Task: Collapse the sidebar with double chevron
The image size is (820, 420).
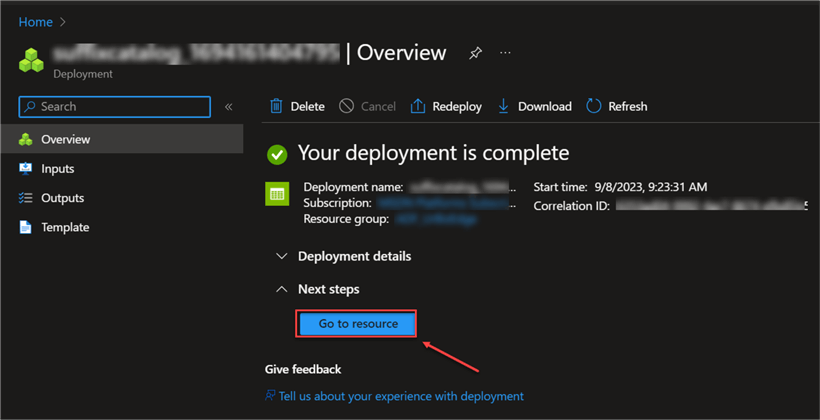Action: pos(228,107)
